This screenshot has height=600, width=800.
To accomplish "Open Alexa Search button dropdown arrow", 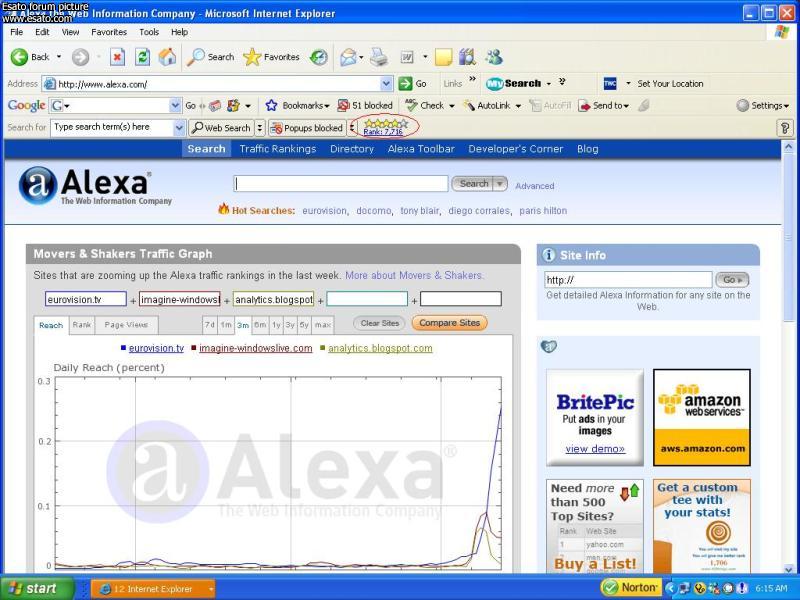I will [x=500, y=184].
